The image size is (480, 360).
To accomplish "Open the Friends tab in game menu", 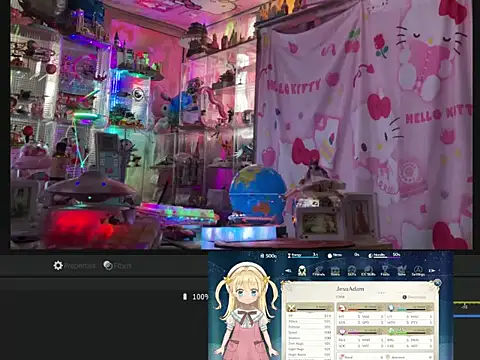I will coord(319,271).
